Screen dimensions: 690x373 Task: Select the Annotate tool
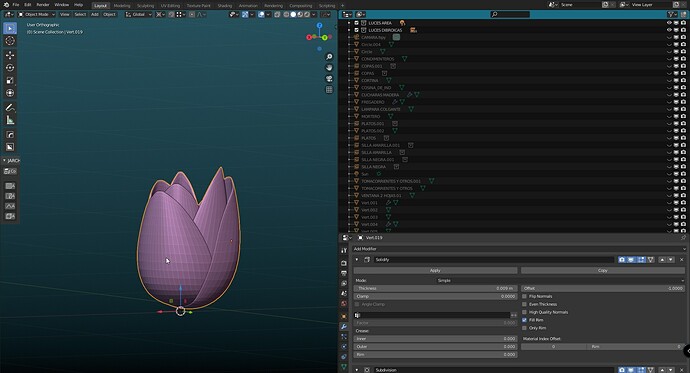[10, 107]
